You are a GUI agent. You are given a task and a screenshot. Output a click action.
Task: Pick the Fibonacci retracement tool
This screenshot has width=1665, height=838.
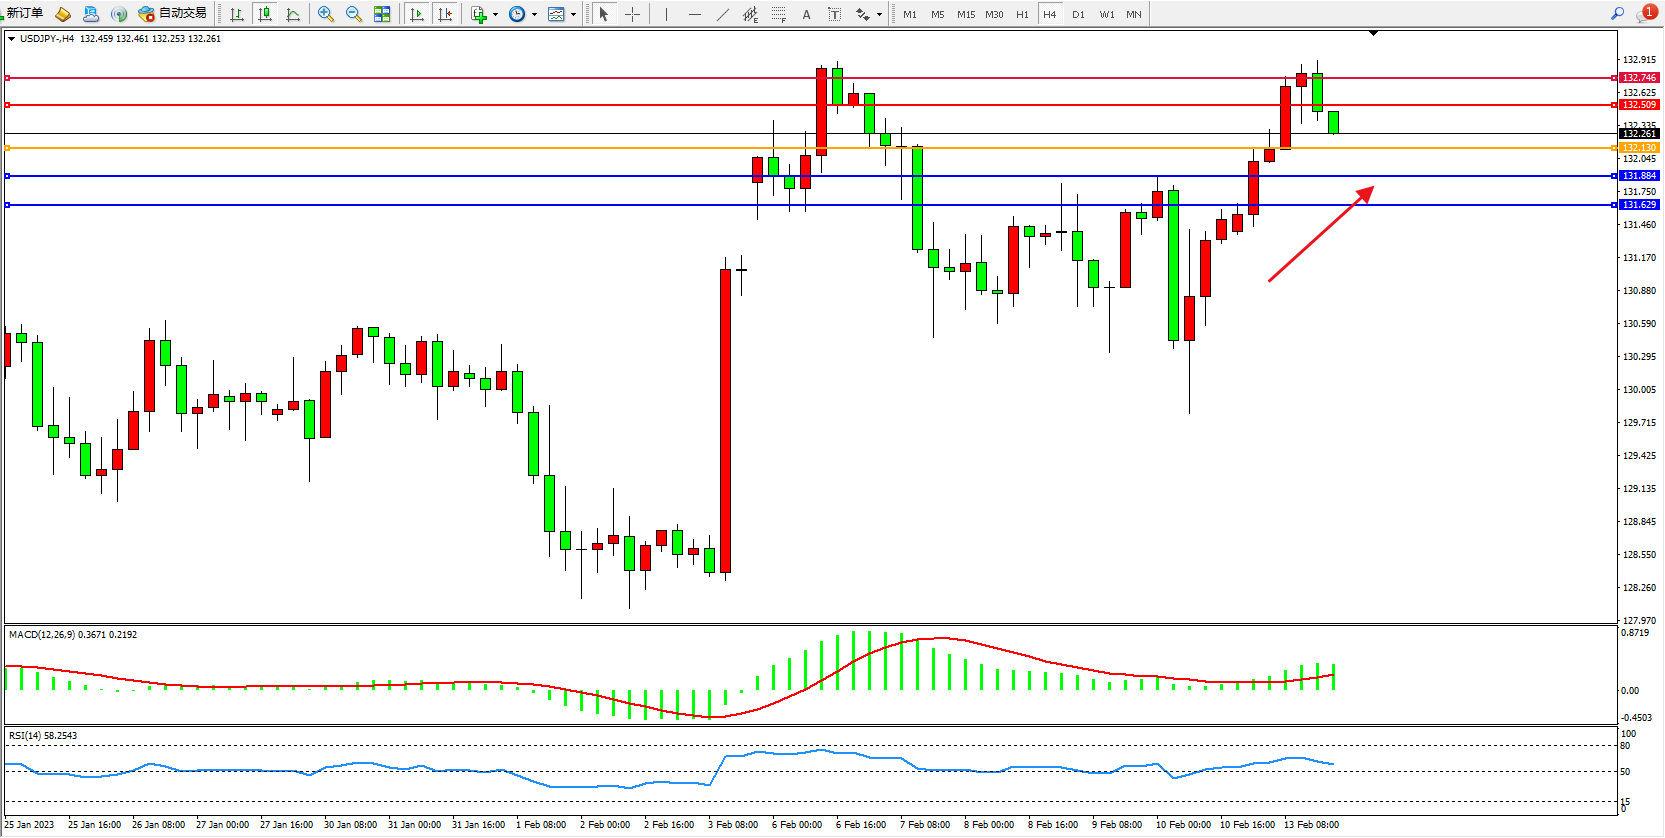coord(779,14)
